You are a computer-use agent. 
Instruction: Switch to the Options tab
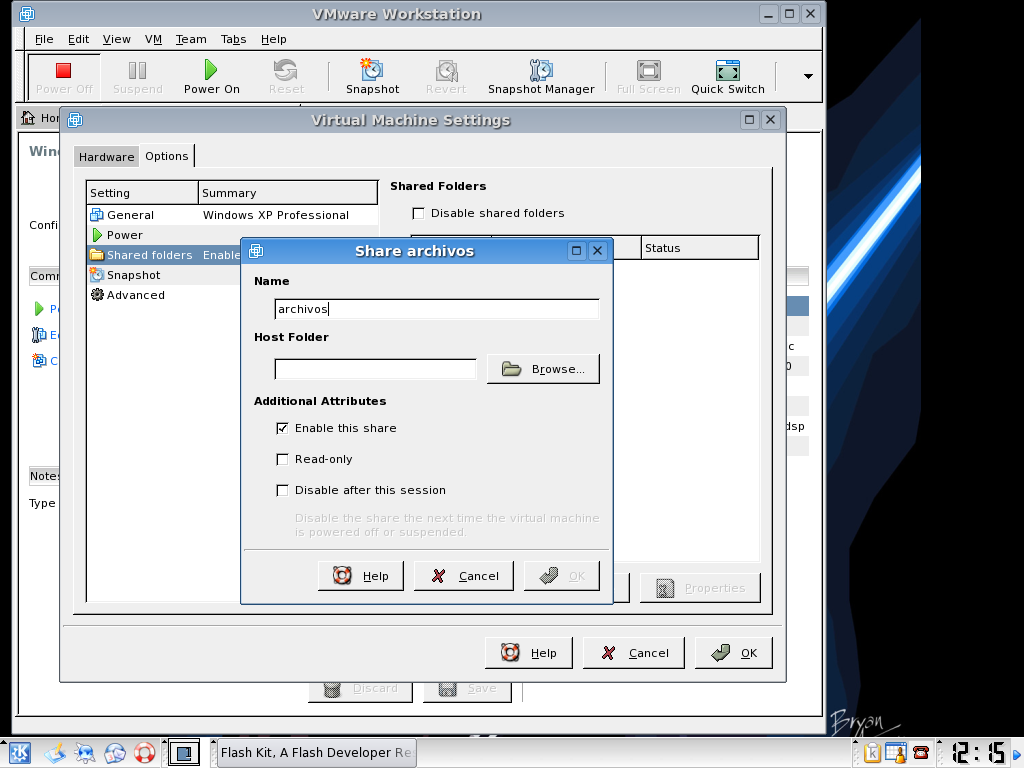[x=167, y=156]
